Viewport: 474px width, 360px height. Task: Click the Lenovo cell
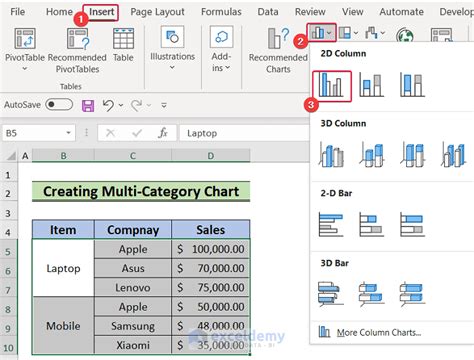click(133, 287)
